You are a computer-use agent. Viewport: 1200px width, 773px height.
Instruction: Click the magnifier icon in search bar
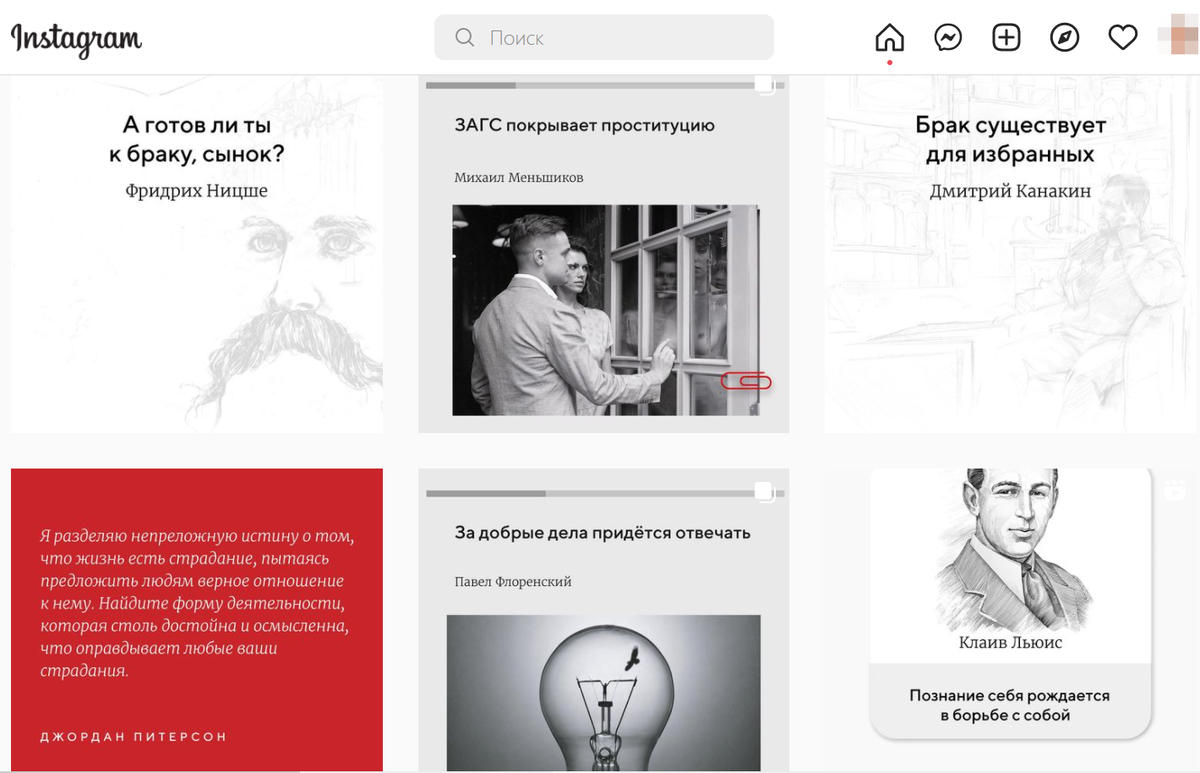tap(464, 38)
